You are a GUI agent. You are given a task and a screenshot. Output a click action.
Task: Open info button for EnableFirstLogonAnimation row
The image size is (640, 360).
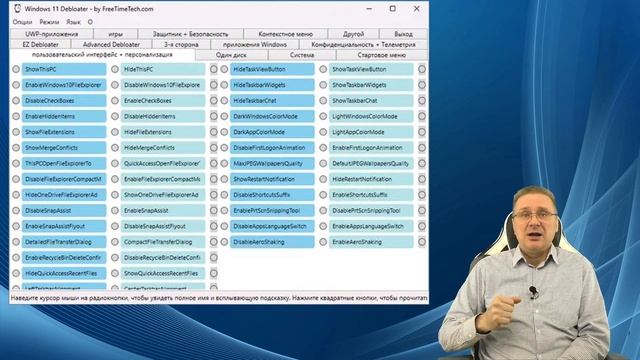pyautogui.click(x=422, y=148)
